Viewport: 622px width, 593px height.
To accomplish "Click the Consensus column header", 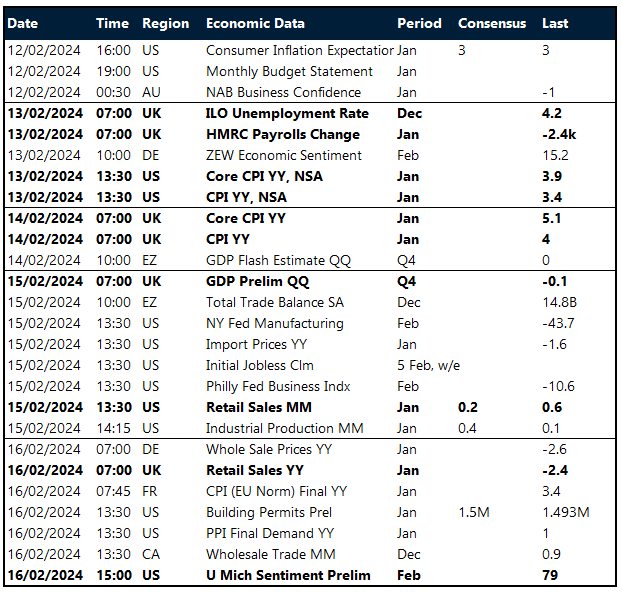I will [491, 23].
